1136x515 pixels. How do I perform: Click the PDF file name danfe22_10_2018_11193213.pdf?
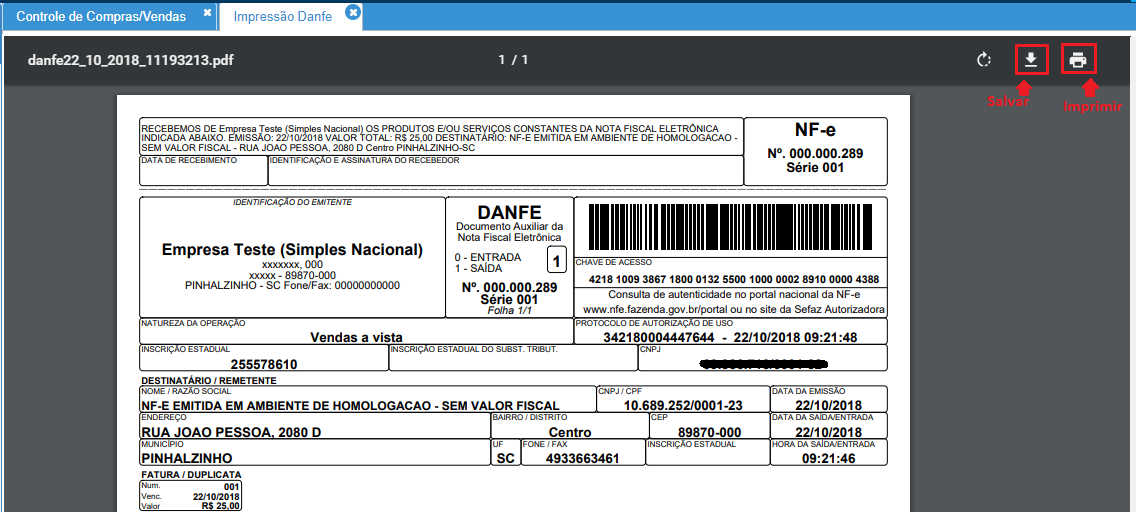[x=130, y=60]
